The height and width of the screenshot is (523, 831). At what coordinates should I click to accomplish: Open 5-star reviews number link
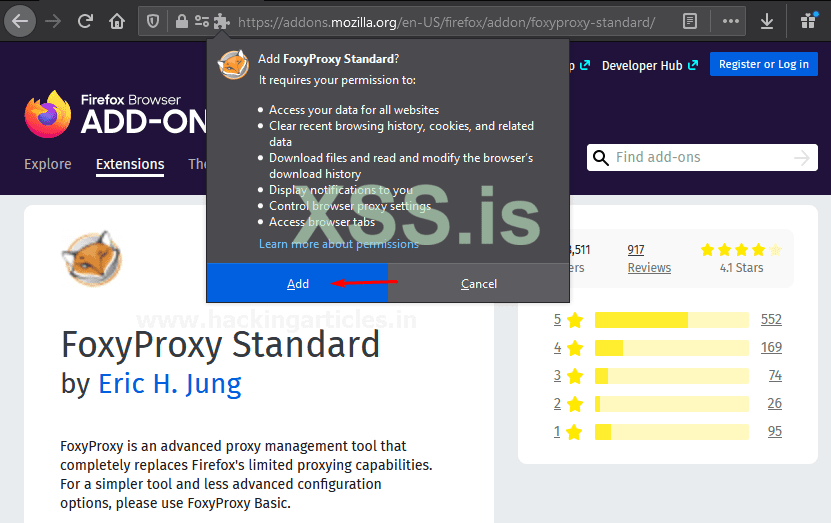[x=557, y=320]
